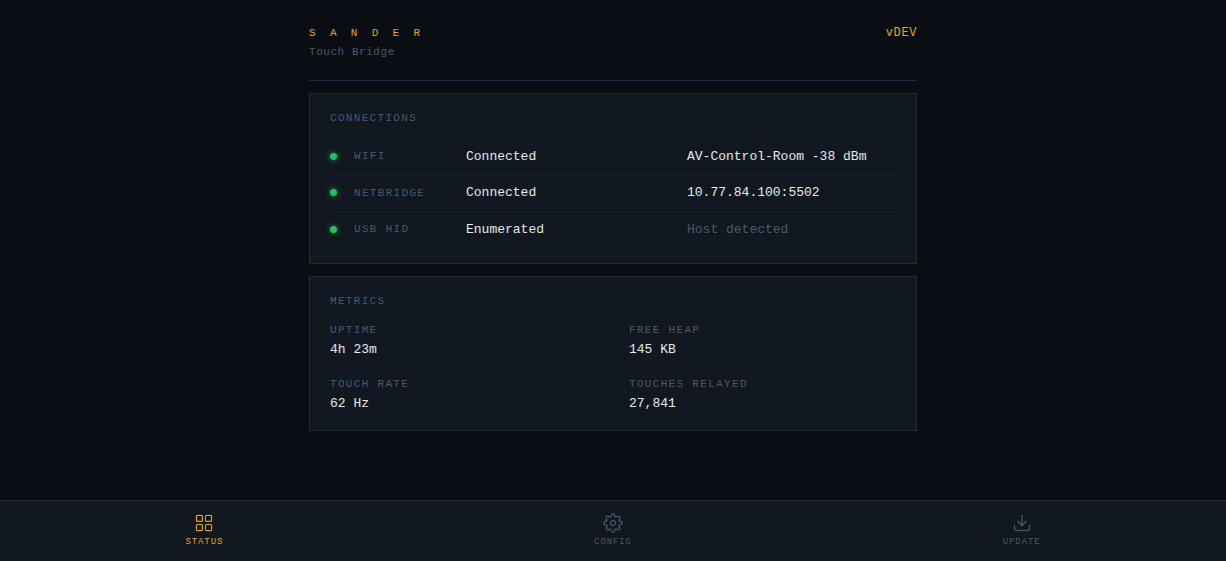This screenshot has width=1226, height=561.
Task: Click the USB HID row label
Action: pos(381,229)
